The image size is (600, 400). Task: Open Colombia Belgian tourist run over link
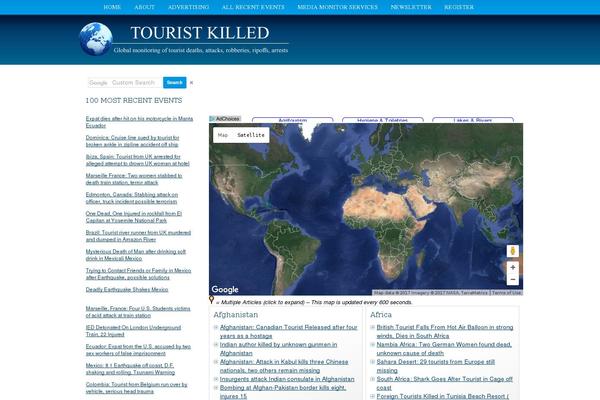pos(136,388)
